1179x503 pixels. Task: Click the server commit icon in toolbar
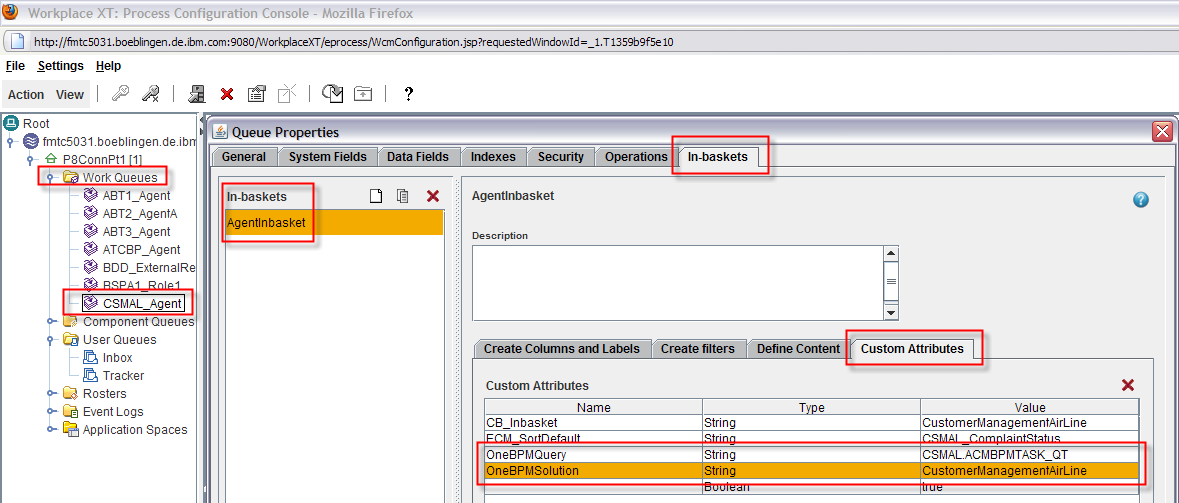(197, 93)
